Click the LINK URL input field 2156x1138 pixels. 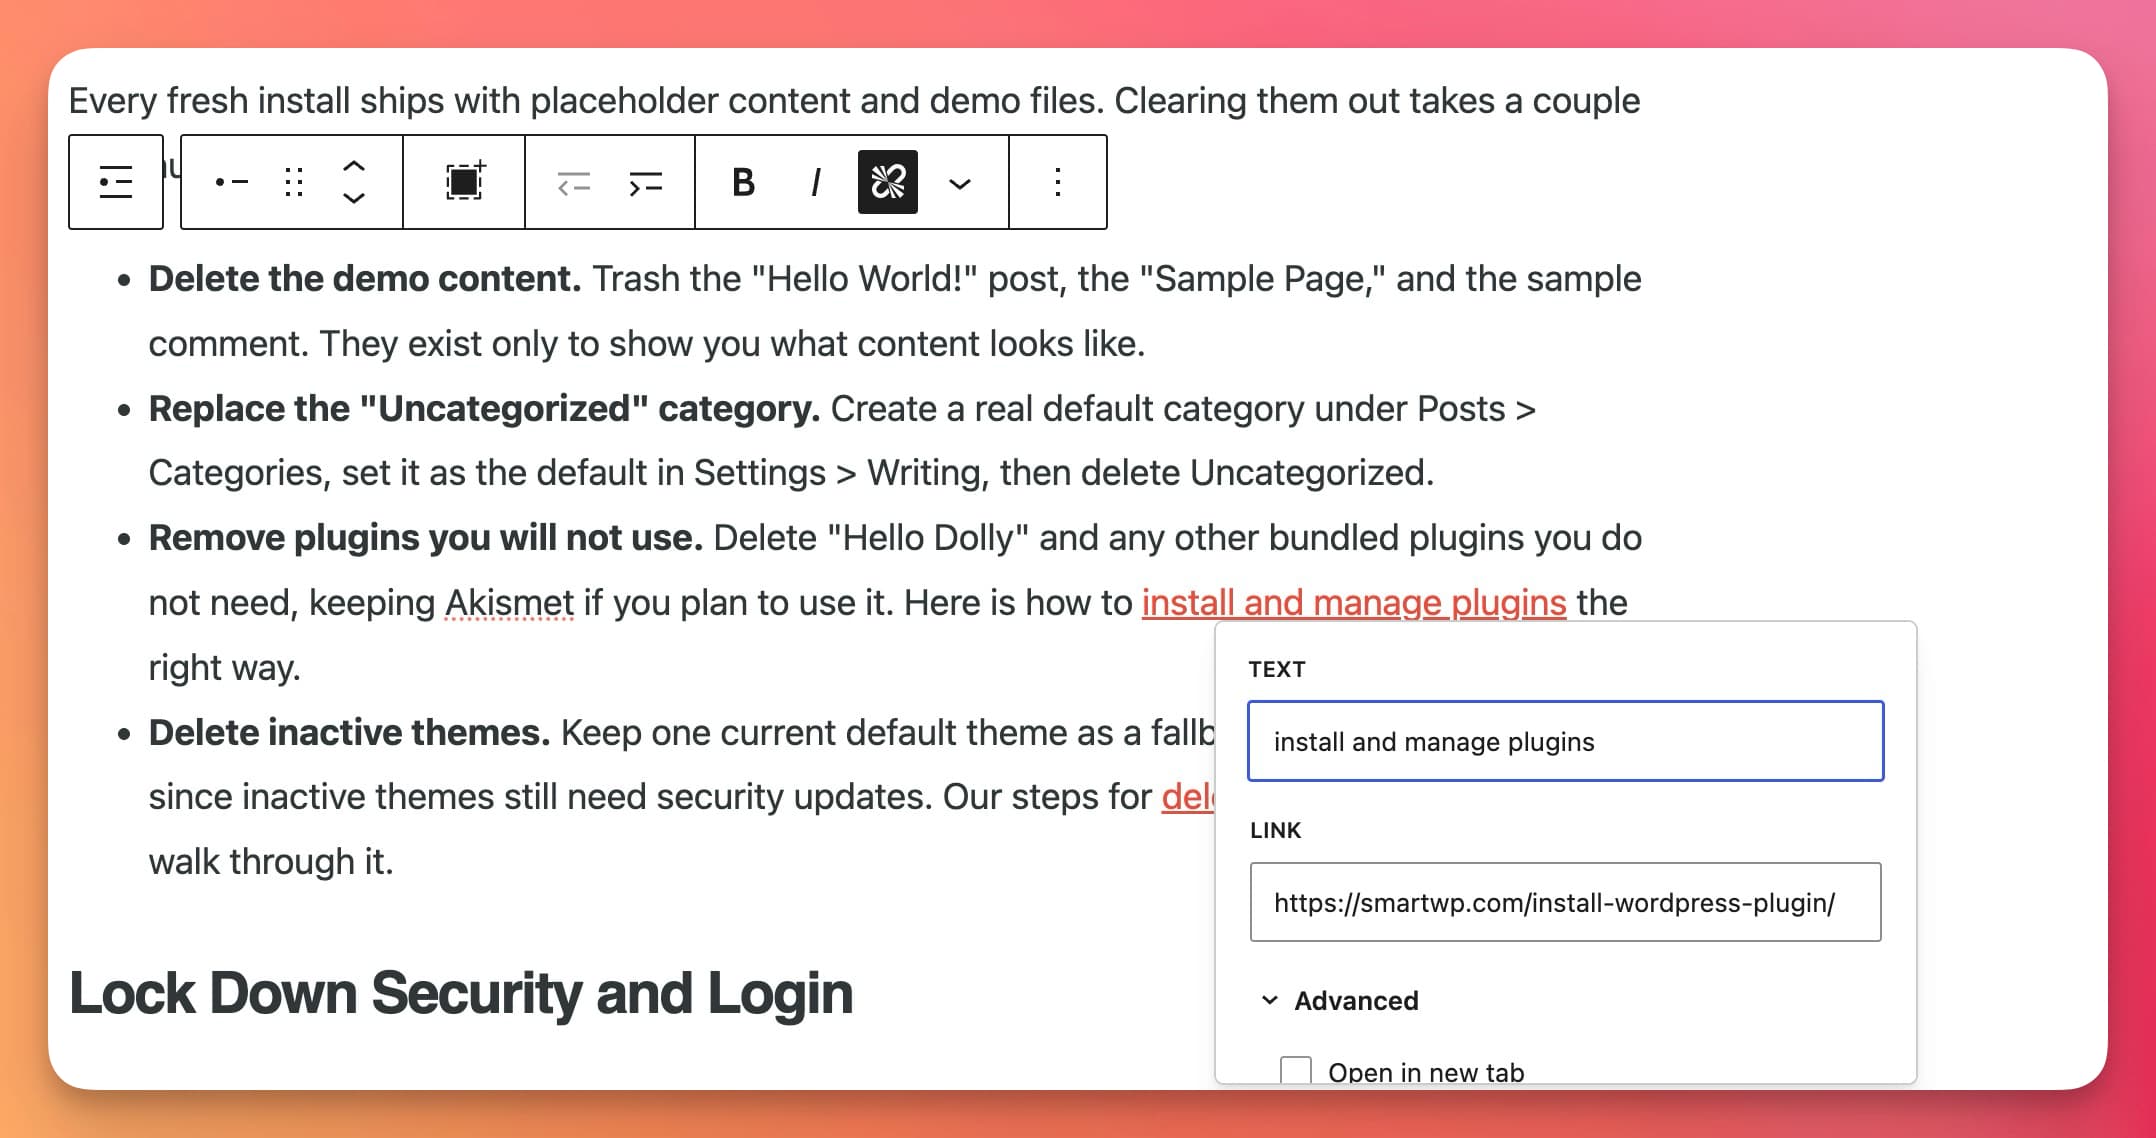(x=1566, y=902)
